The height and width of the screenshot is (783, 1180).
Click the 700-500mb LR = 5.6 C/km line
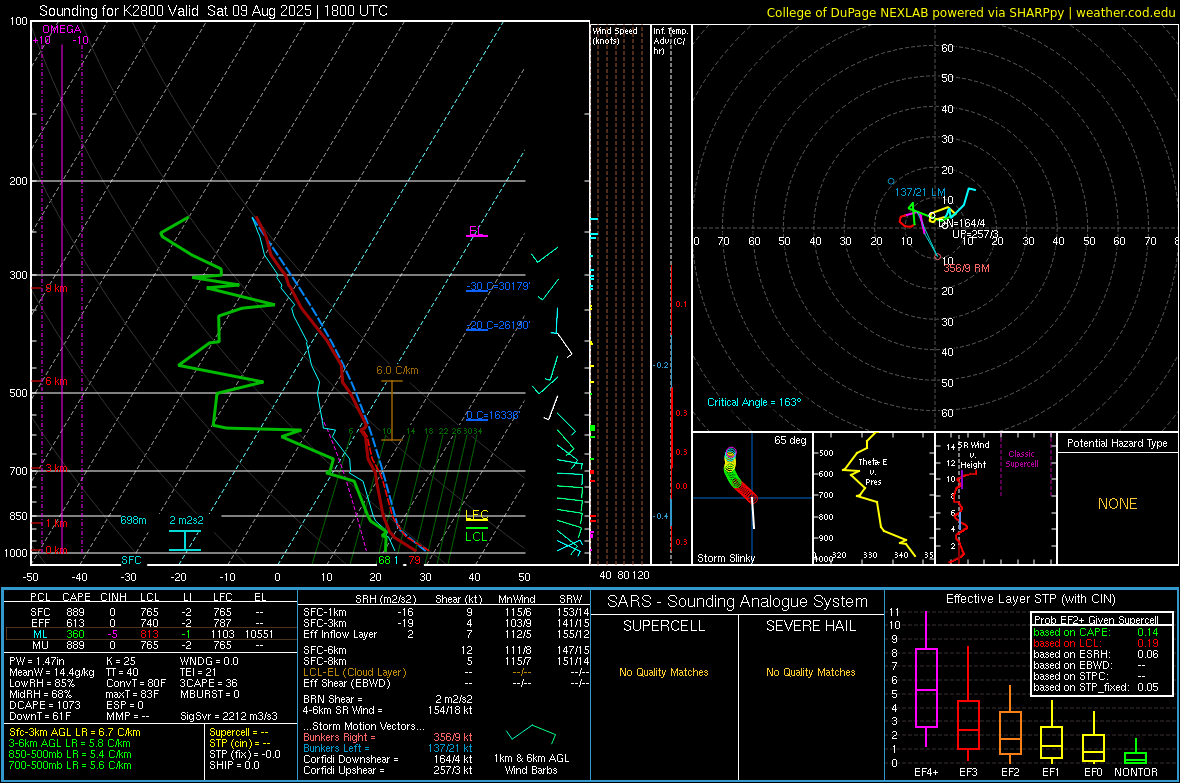point(70,765)
